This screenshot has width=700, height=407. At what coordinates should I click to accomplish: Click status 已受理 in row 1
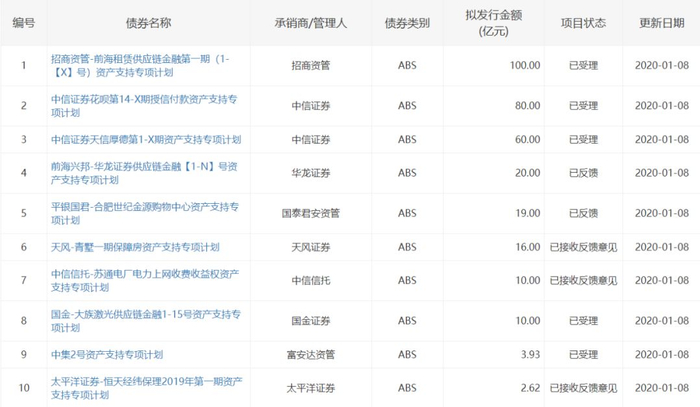(x=583, y=66)
